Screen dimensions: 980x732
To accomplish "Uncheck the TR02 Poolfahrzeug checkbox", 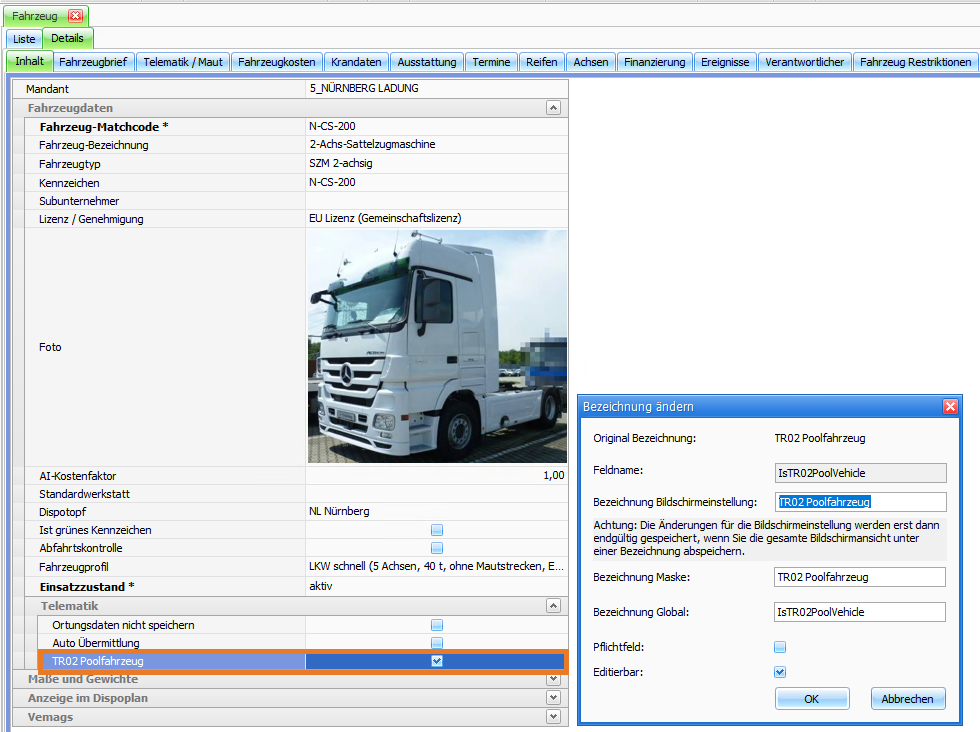I will [437, 661].
